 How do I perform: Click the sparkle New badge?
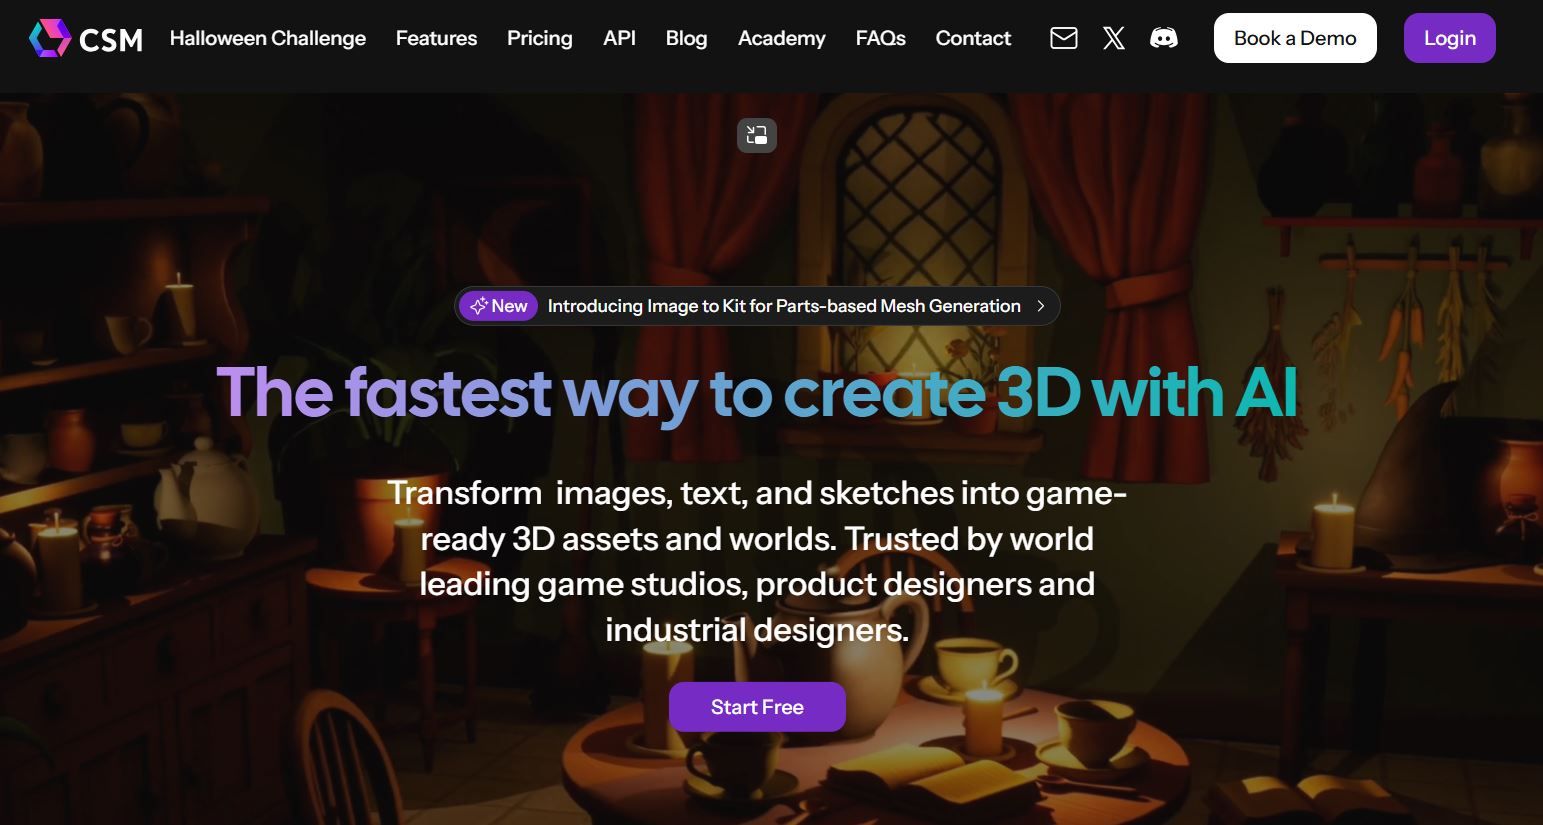point(499,306)
